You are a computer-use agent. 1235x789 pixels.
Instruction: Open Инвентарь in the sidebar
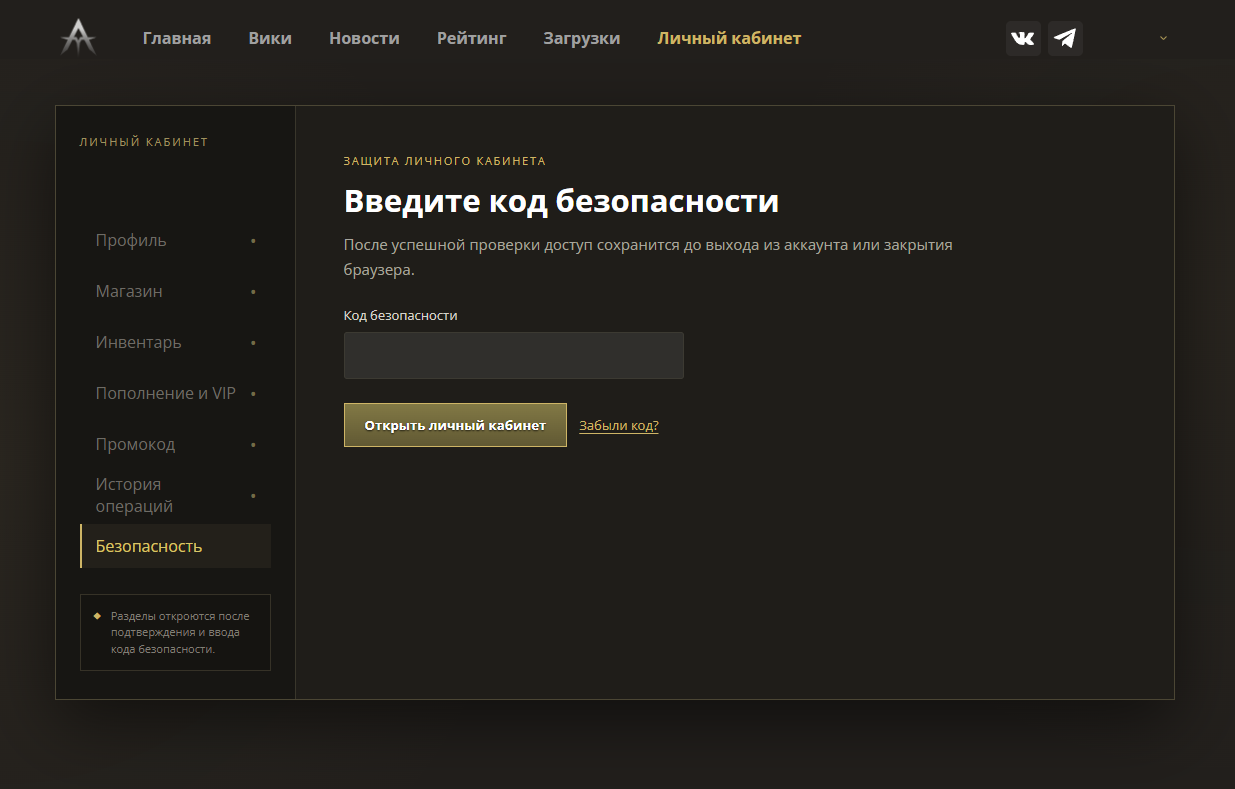pyautogui.click(x=175, y=342)
